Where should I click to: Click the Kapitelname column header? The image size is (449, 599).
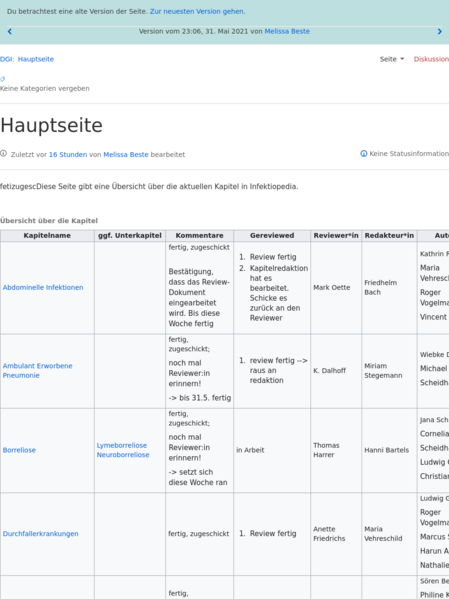(47, 236)
